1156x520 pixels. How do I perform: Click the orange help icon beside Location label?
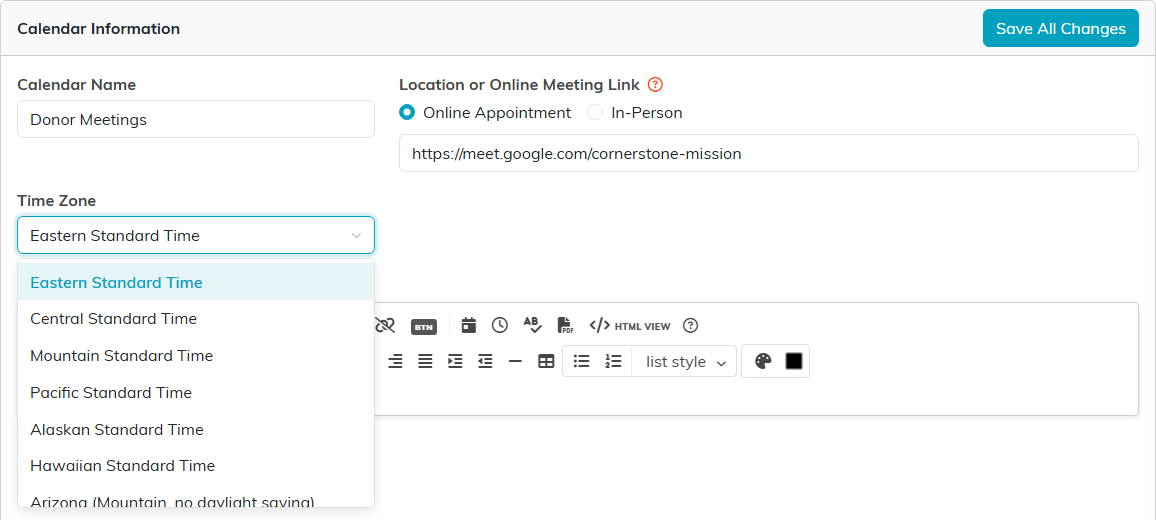[655, 85]
